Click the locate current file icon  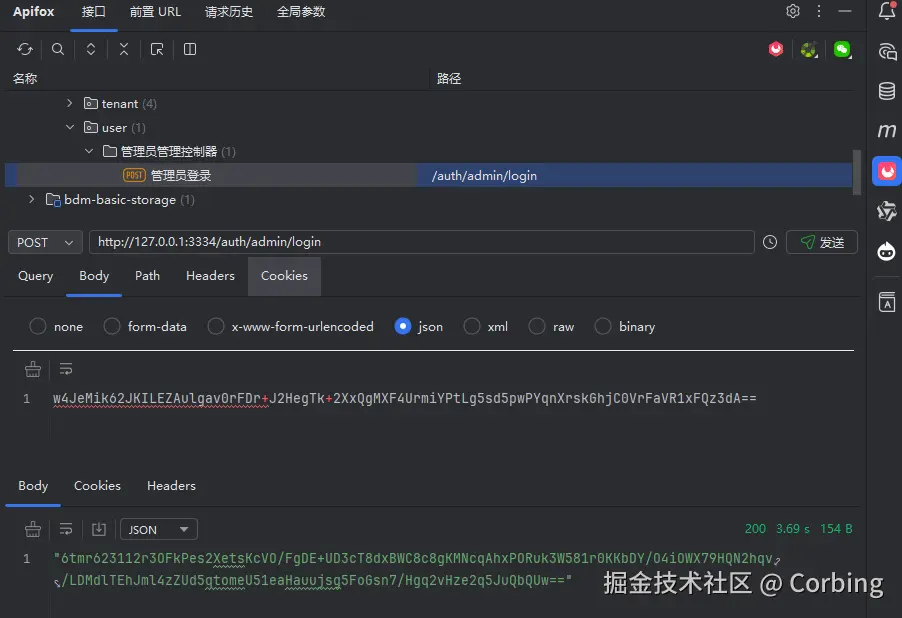tap(156, 49)
